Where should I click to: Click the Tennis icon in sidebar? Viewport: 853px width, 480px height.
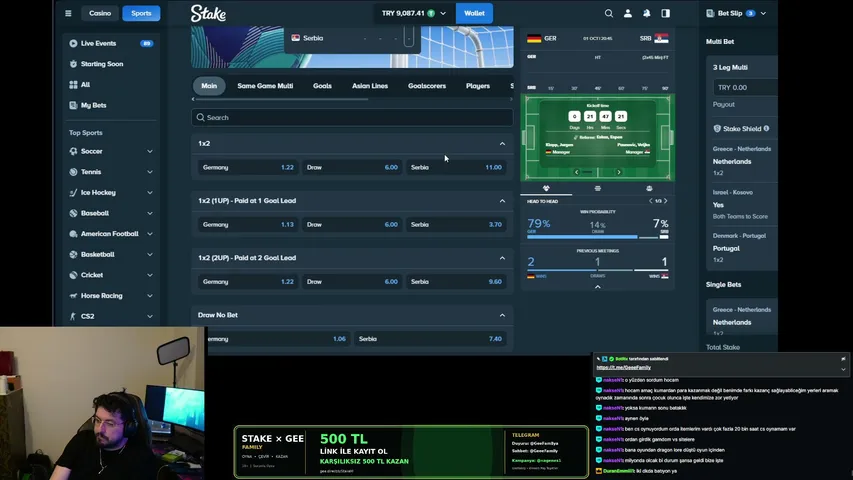73,172
